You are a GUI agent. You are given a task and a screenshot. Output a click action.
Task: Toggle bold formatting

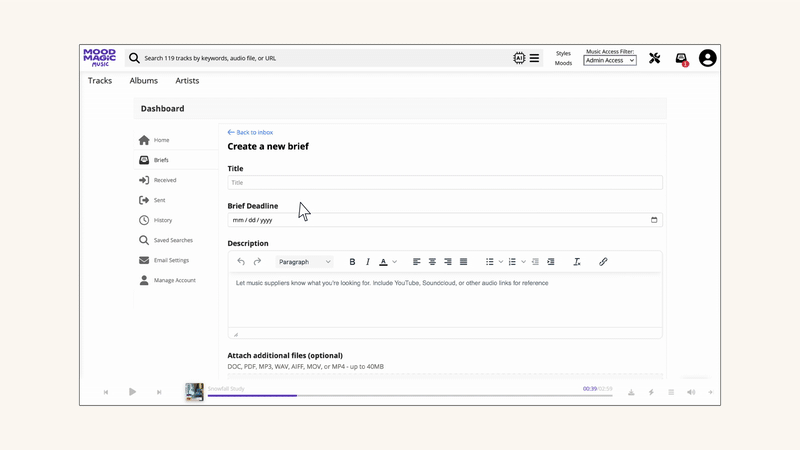tap(352, 262)
